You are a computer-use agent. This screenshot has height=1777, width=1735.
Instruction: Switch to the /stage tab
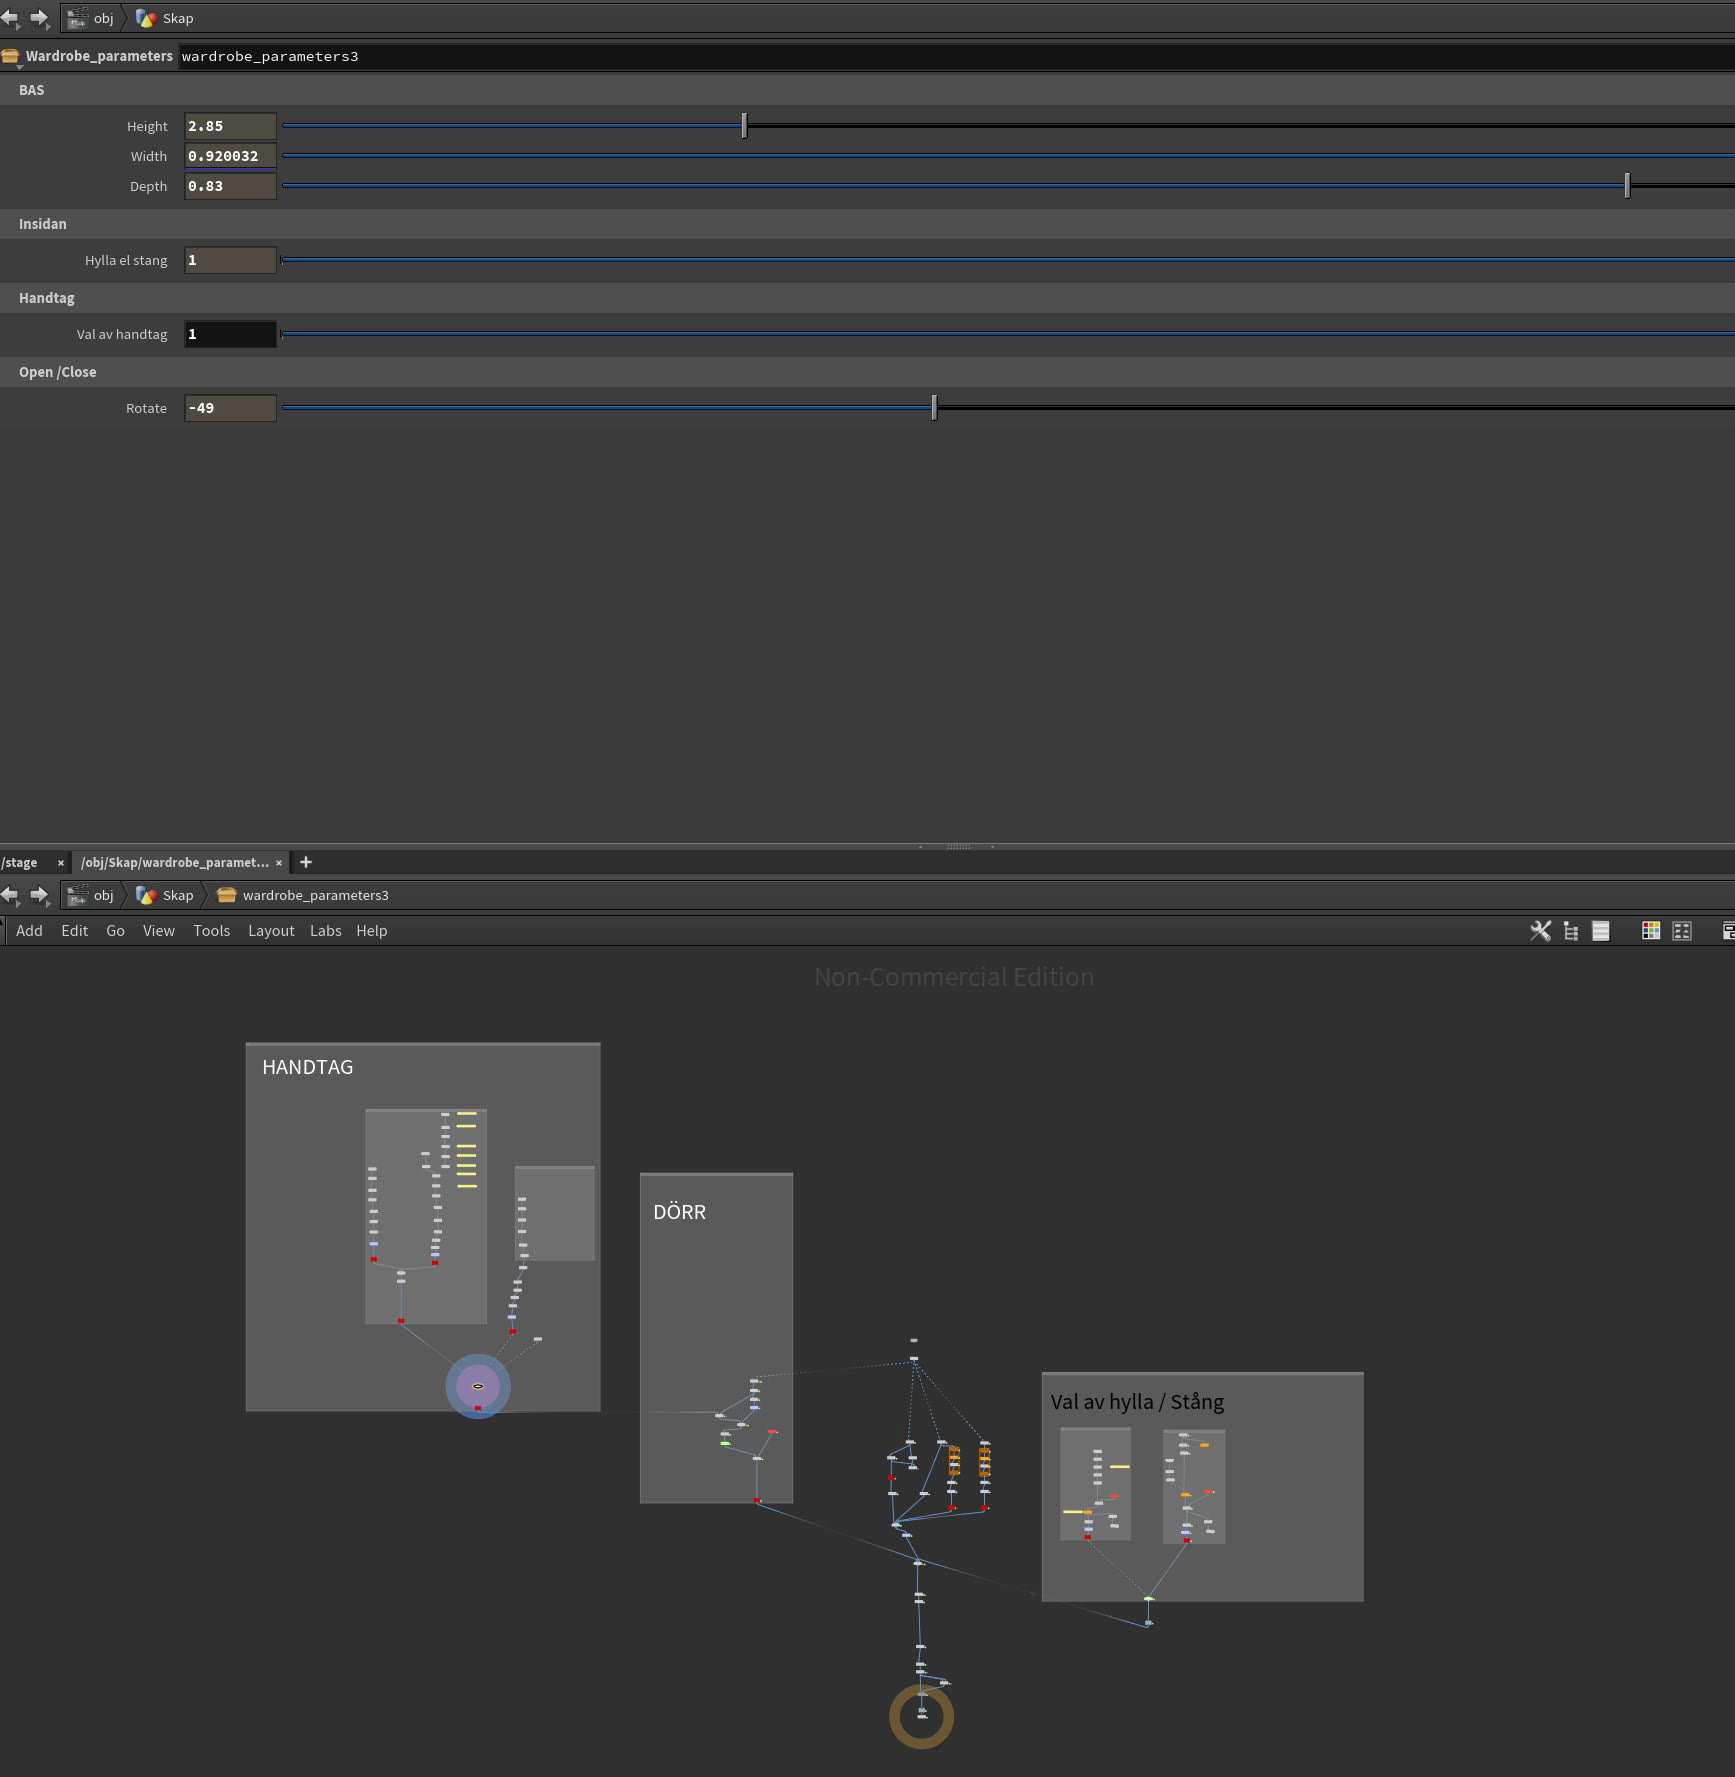pyautogui.click(x=20, y=862)
